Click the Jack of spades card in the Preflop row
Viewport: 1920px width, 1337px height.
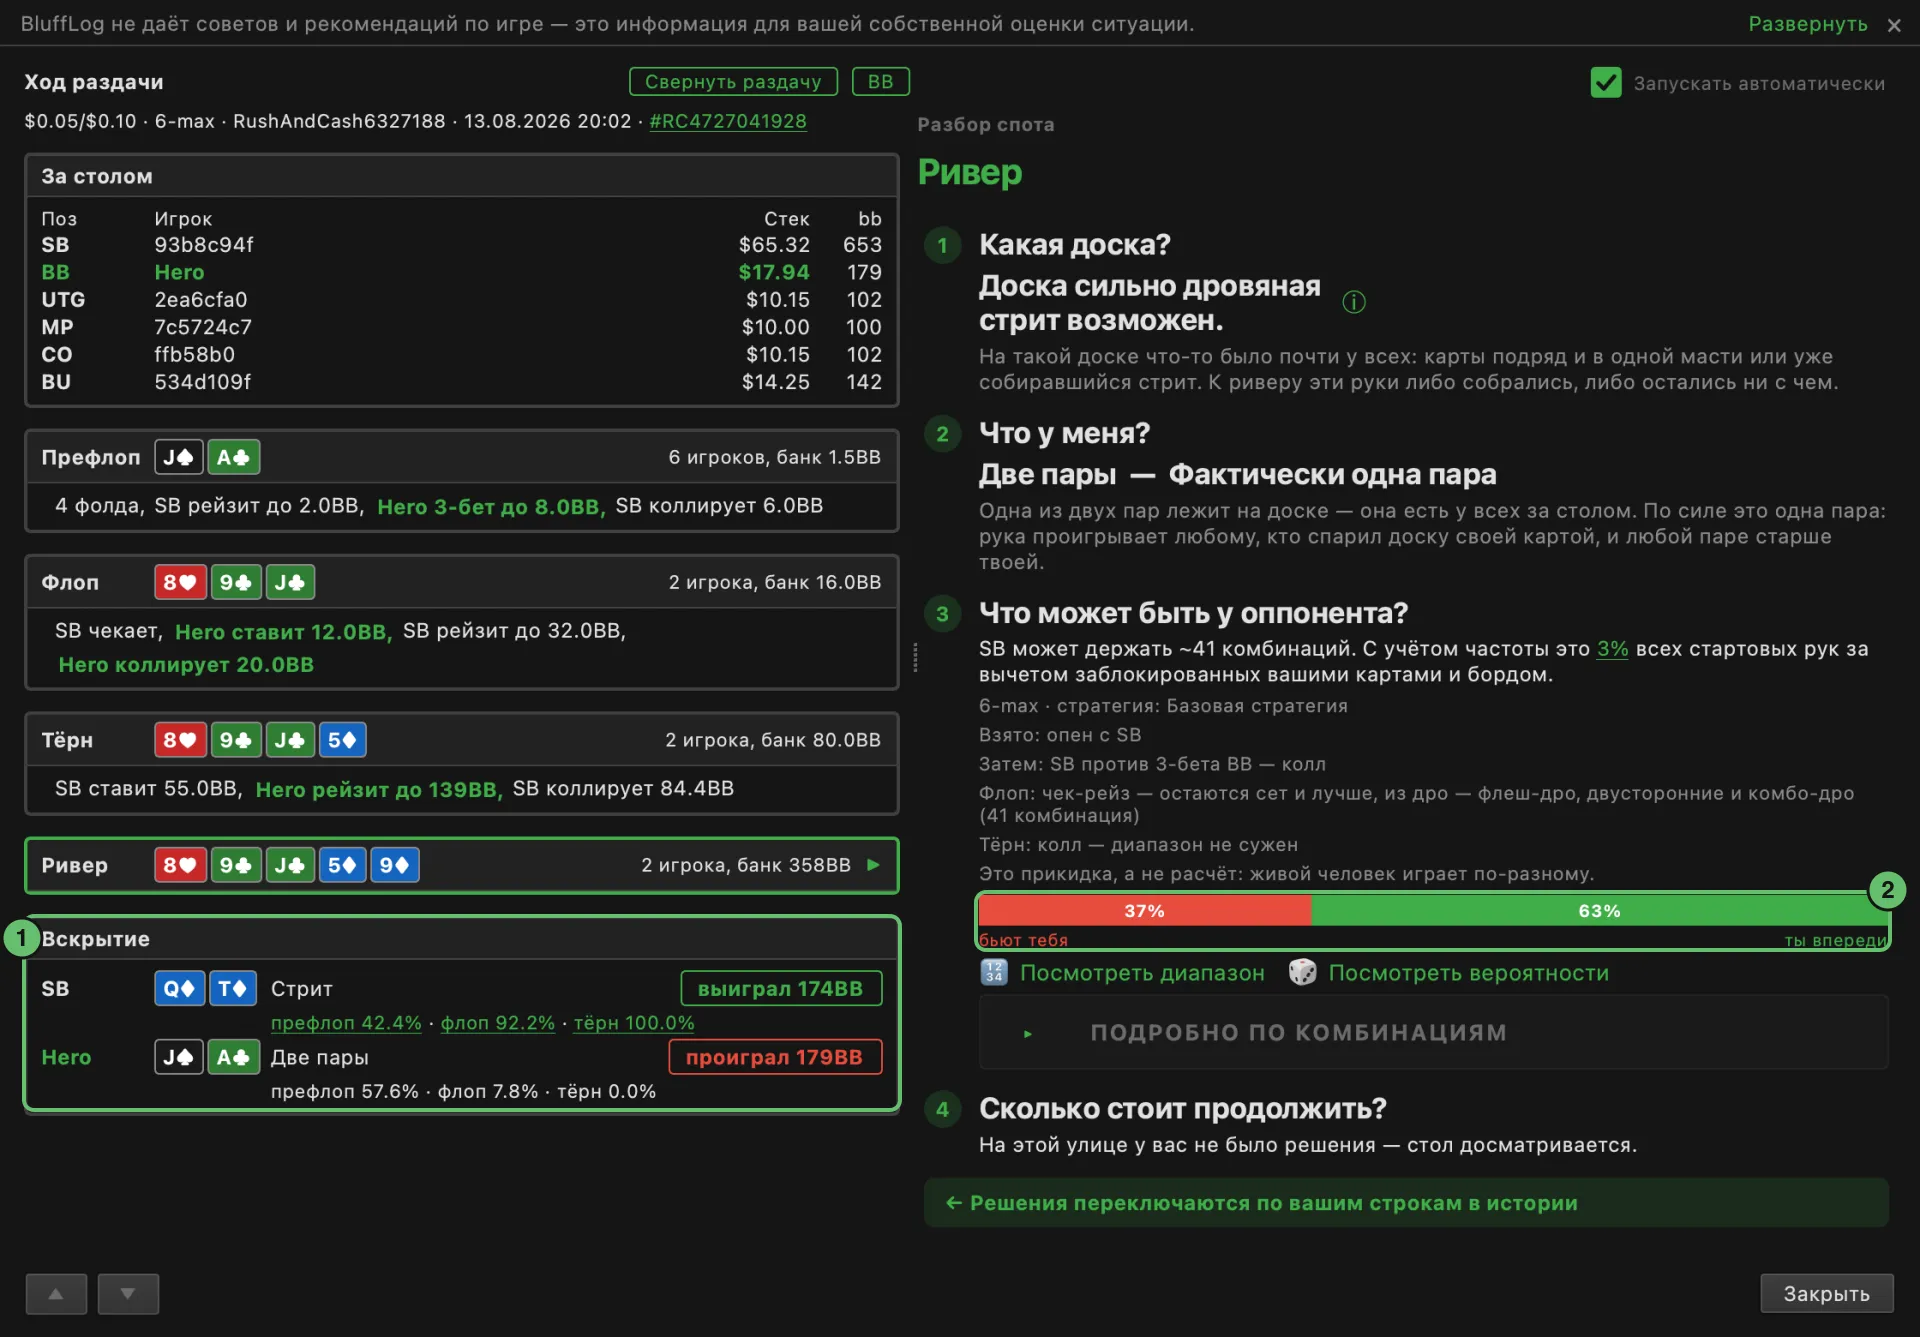click(179, 457)
